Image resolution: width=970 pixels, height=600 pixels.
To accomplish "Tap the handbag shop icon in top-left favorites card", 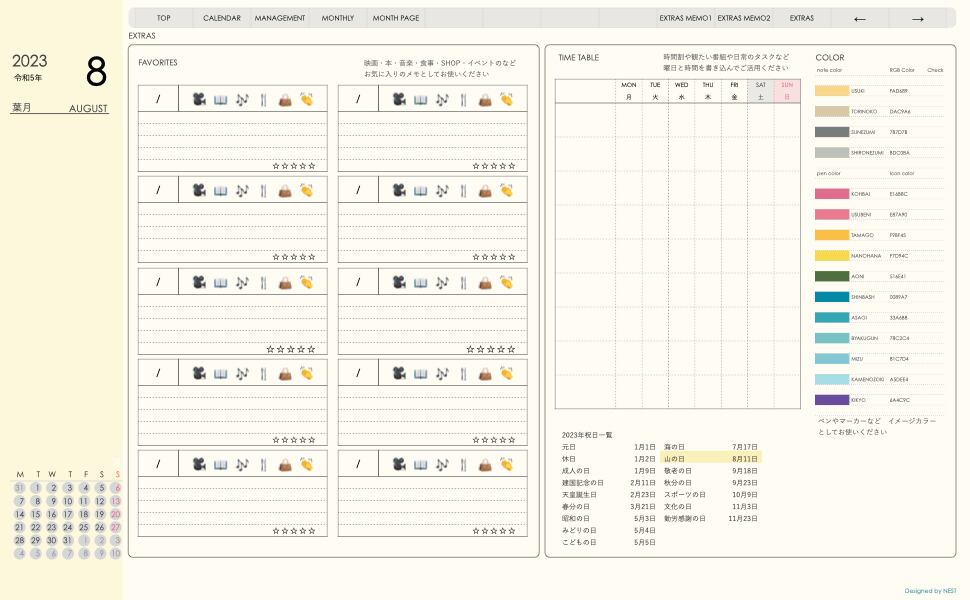I will [285, 100].
